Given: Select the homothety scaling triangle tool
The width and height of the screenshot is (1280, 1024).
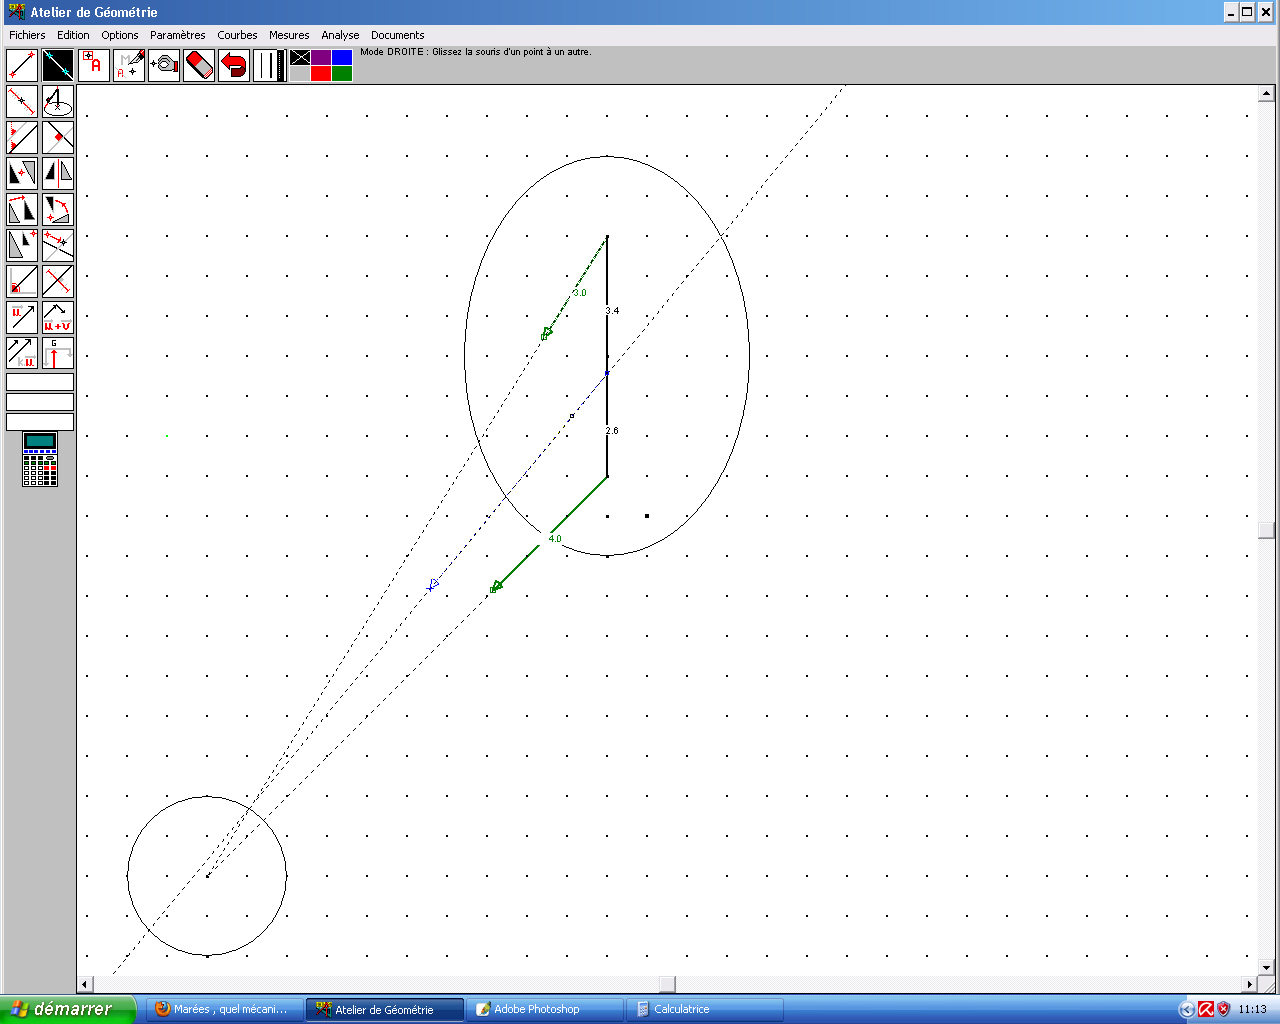Looking at the screenshot, I should (x=22, y=245).
